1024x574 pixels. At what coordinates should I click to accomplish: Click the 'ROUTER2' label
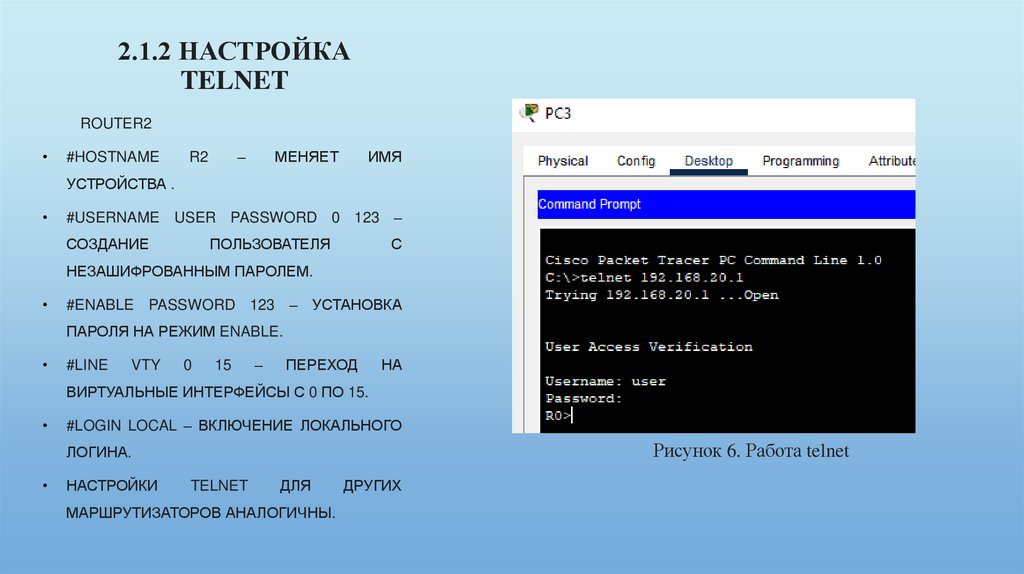coord(116,123)
